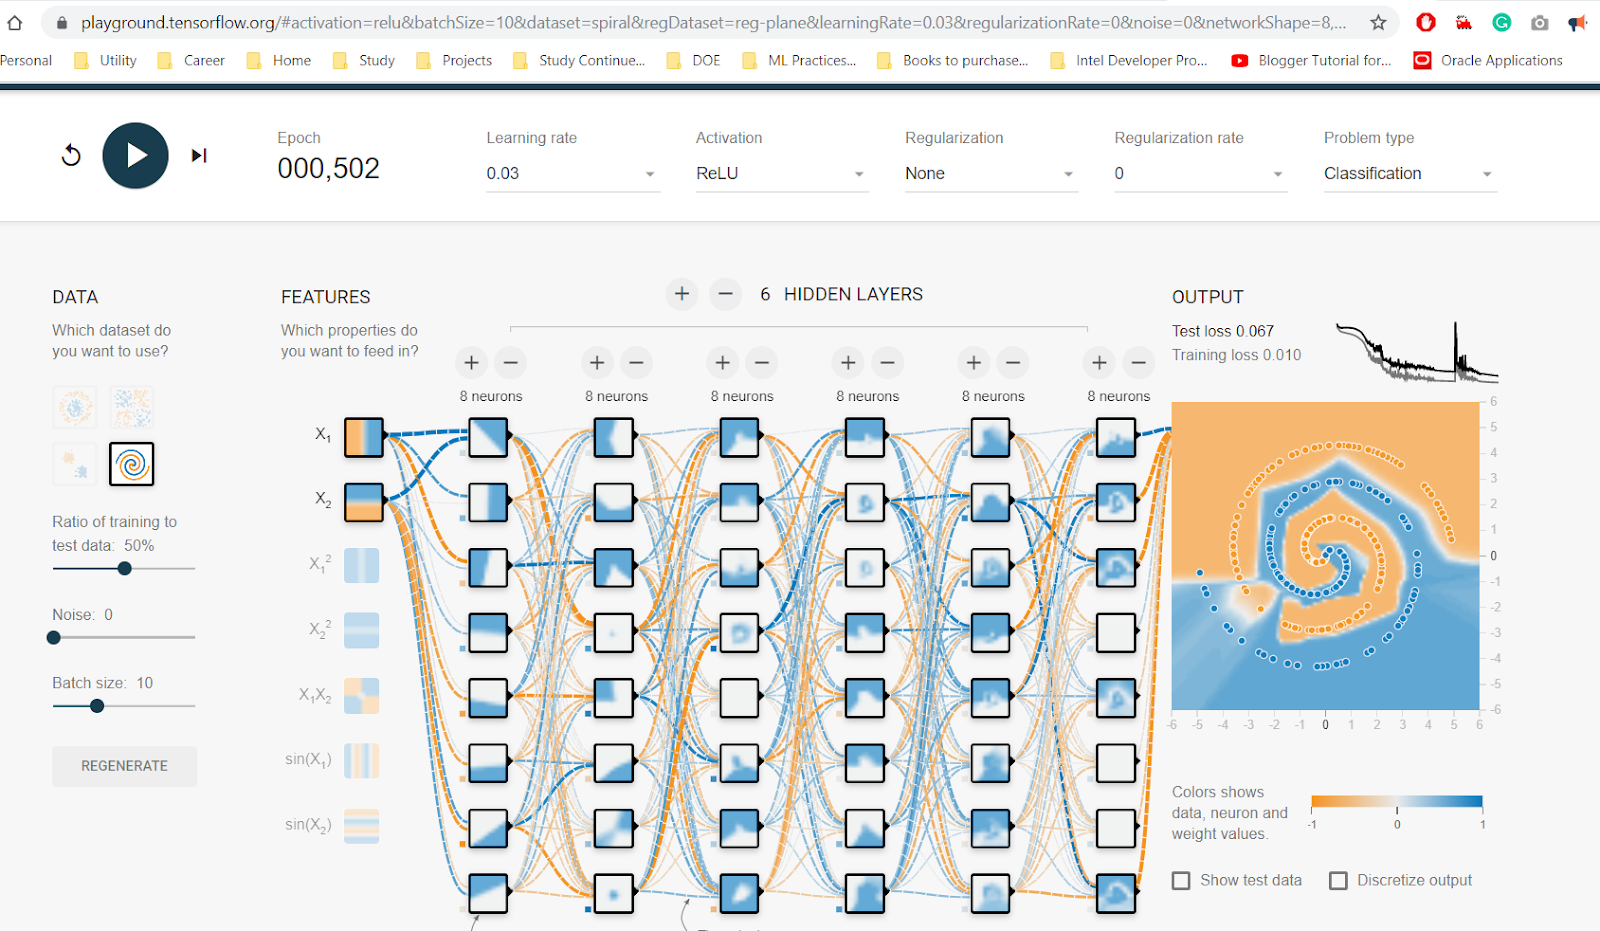The image size is (1600, 931).
Task: Click the REGENERATE button
Action: (124, 766)
